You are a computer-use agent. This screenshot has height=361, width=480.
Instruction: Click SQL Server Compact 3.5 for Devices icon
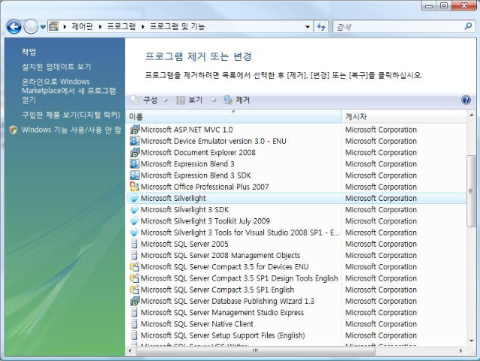point(134,267)
